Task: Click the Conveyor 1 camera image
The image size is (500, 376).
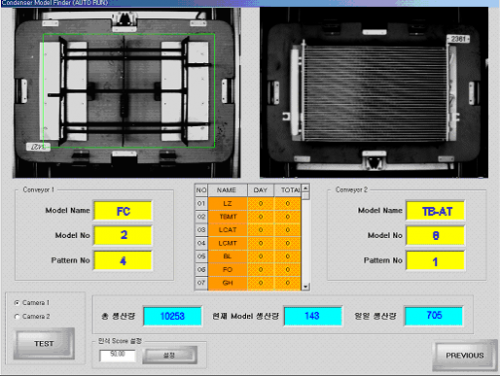Action: (x=127, y=93)
